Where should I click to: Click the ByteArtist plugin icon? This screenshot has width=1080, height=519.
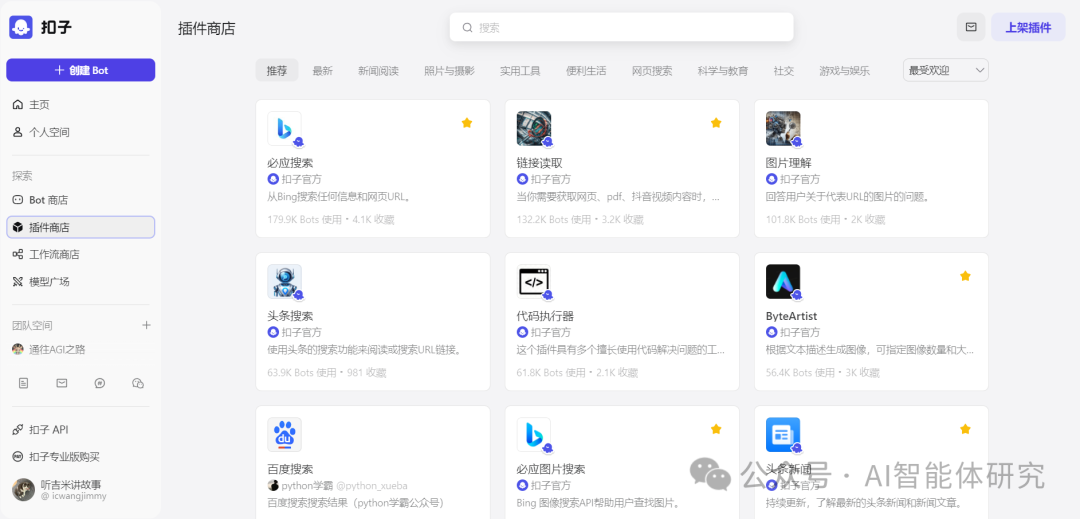(x=783, y=281)
